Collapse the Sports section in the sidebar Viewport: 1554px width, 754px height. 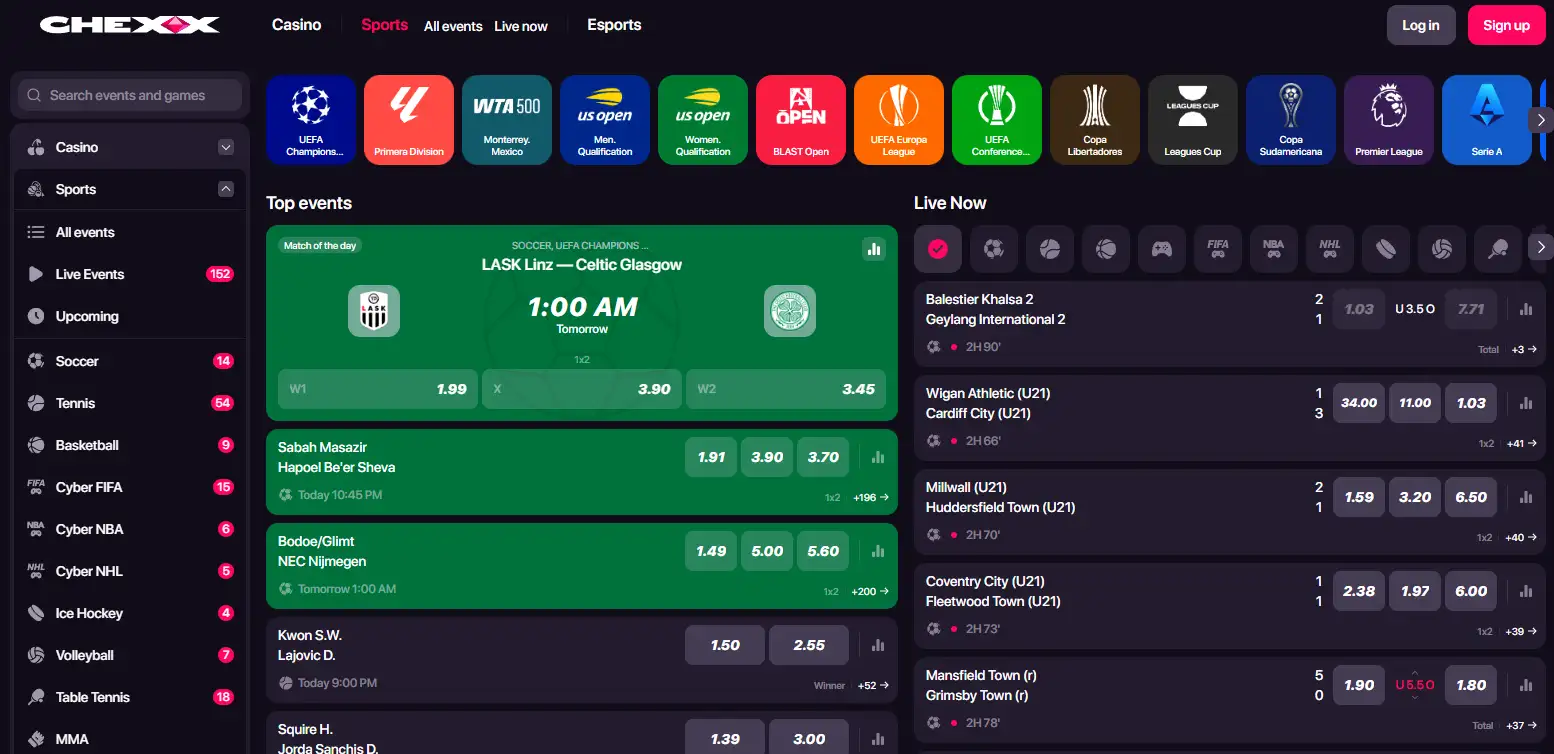(x=225, y=189)
